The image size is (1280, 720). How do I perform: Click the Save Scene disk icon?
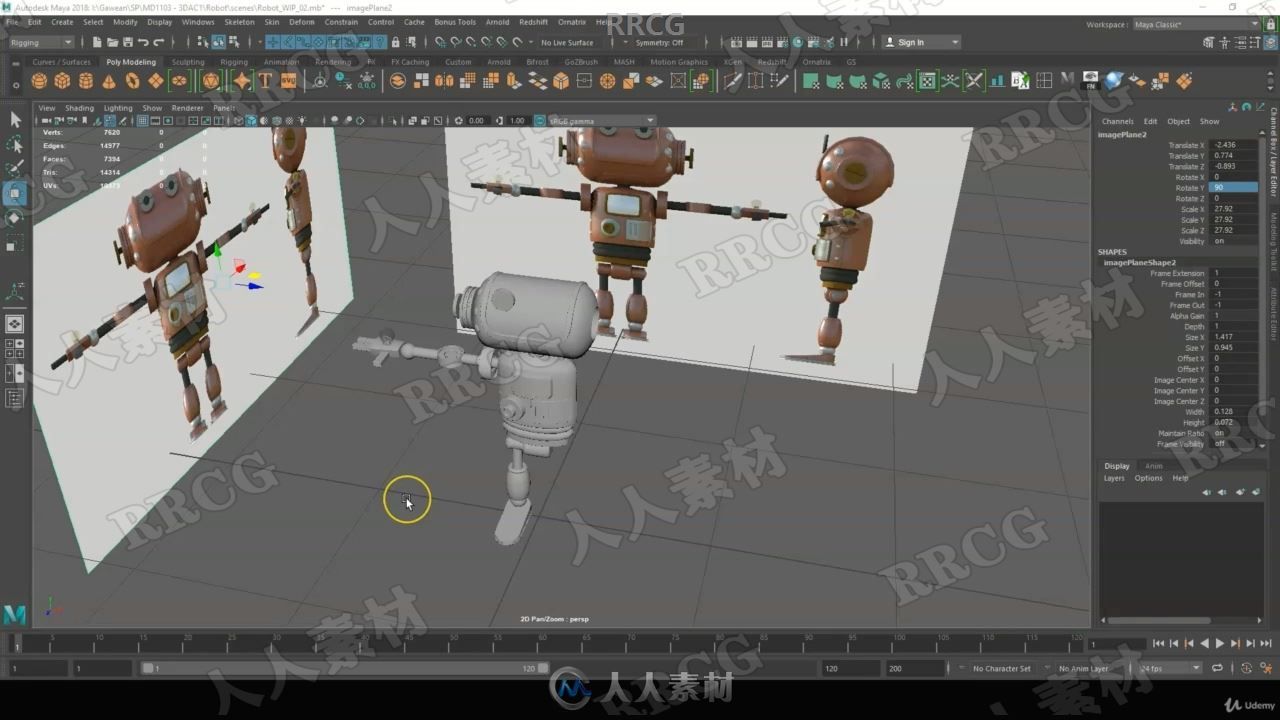pos(128,42)
